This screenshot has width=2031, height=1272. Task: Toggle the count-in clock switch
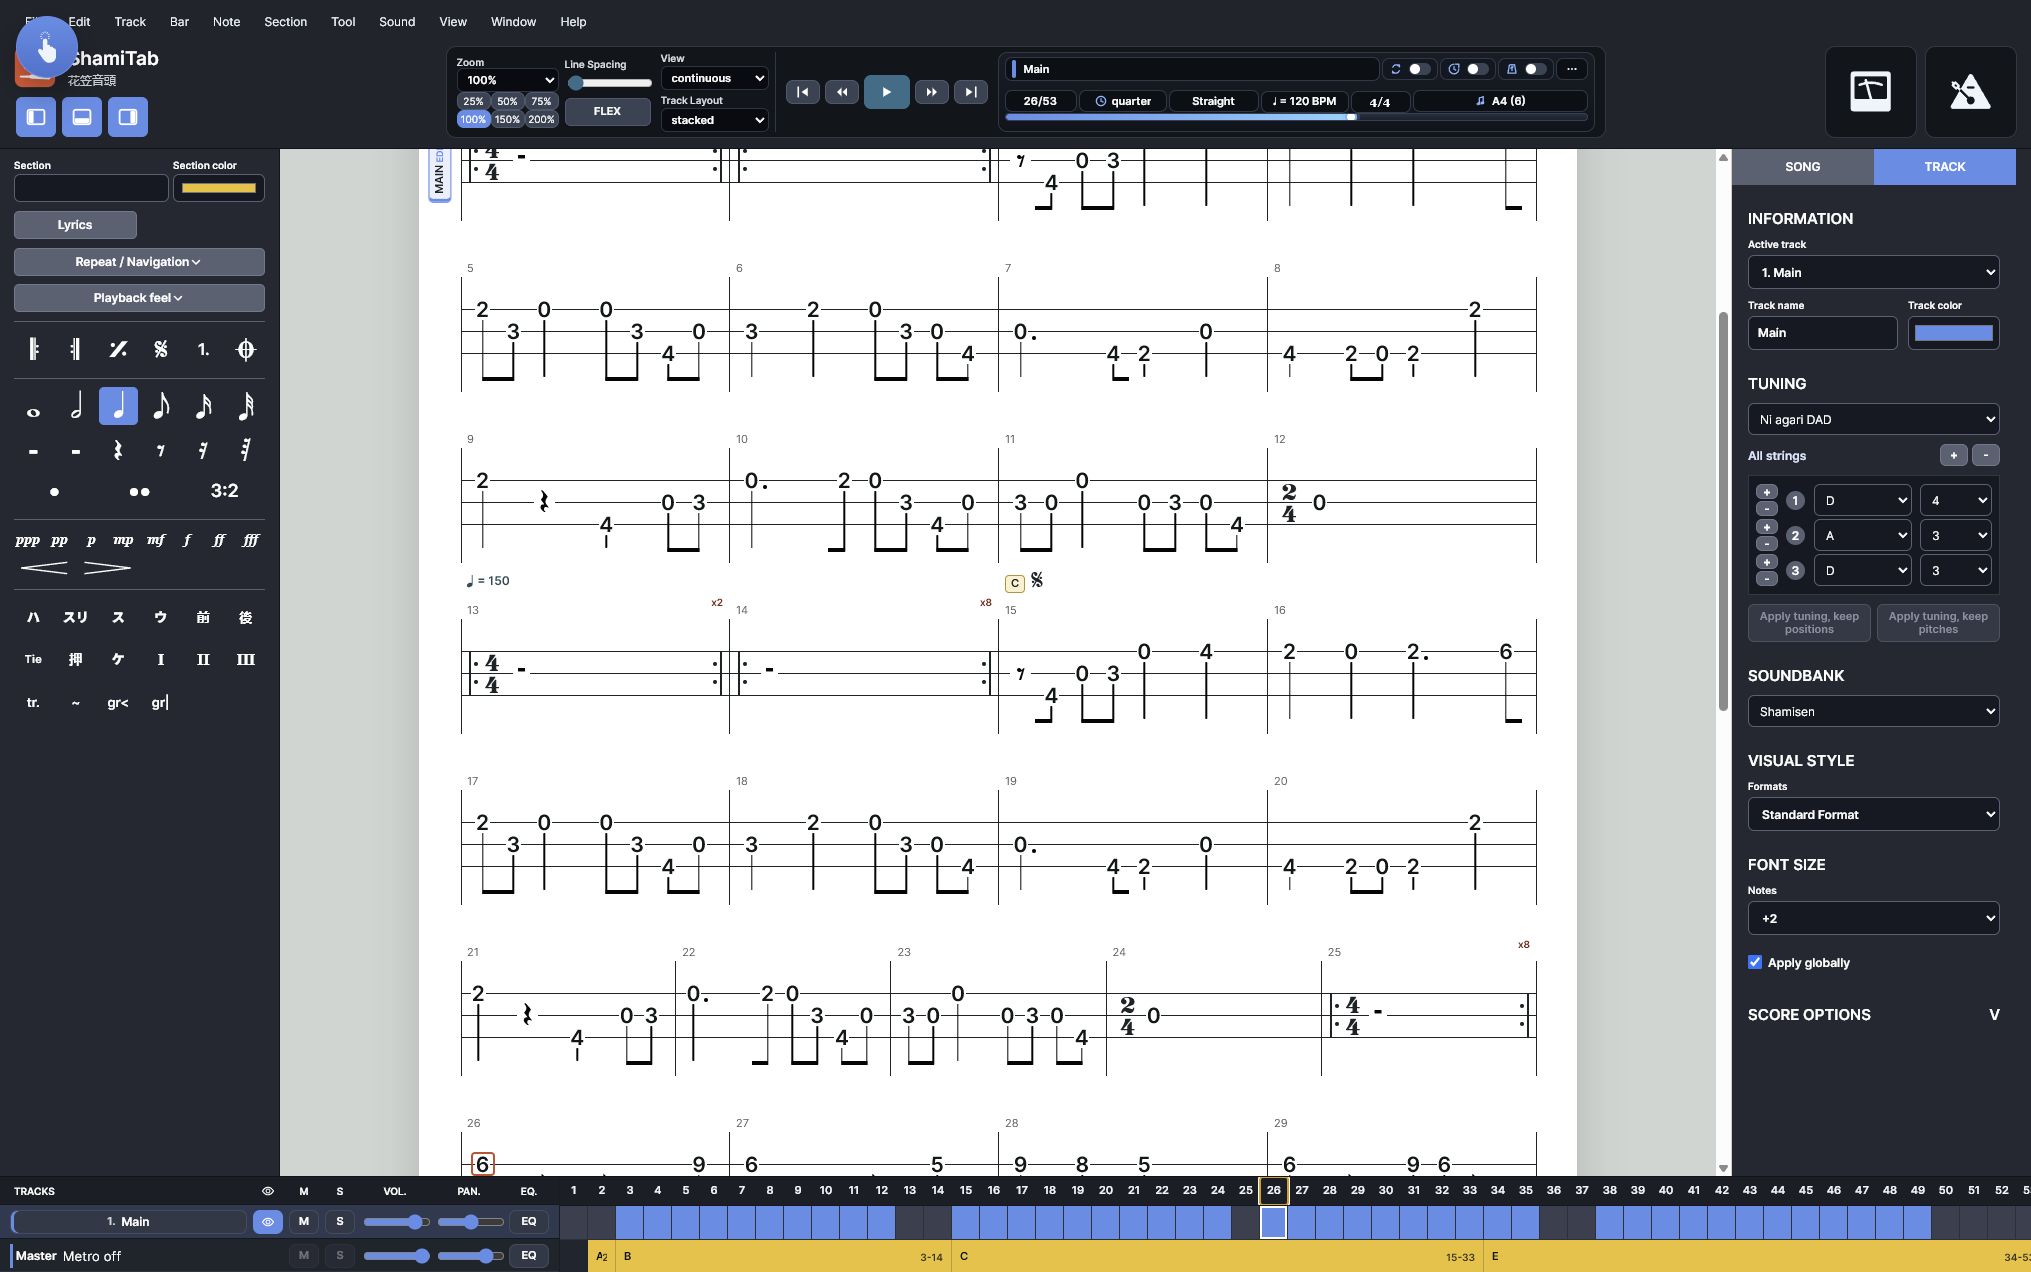(x=1477, y=69)
